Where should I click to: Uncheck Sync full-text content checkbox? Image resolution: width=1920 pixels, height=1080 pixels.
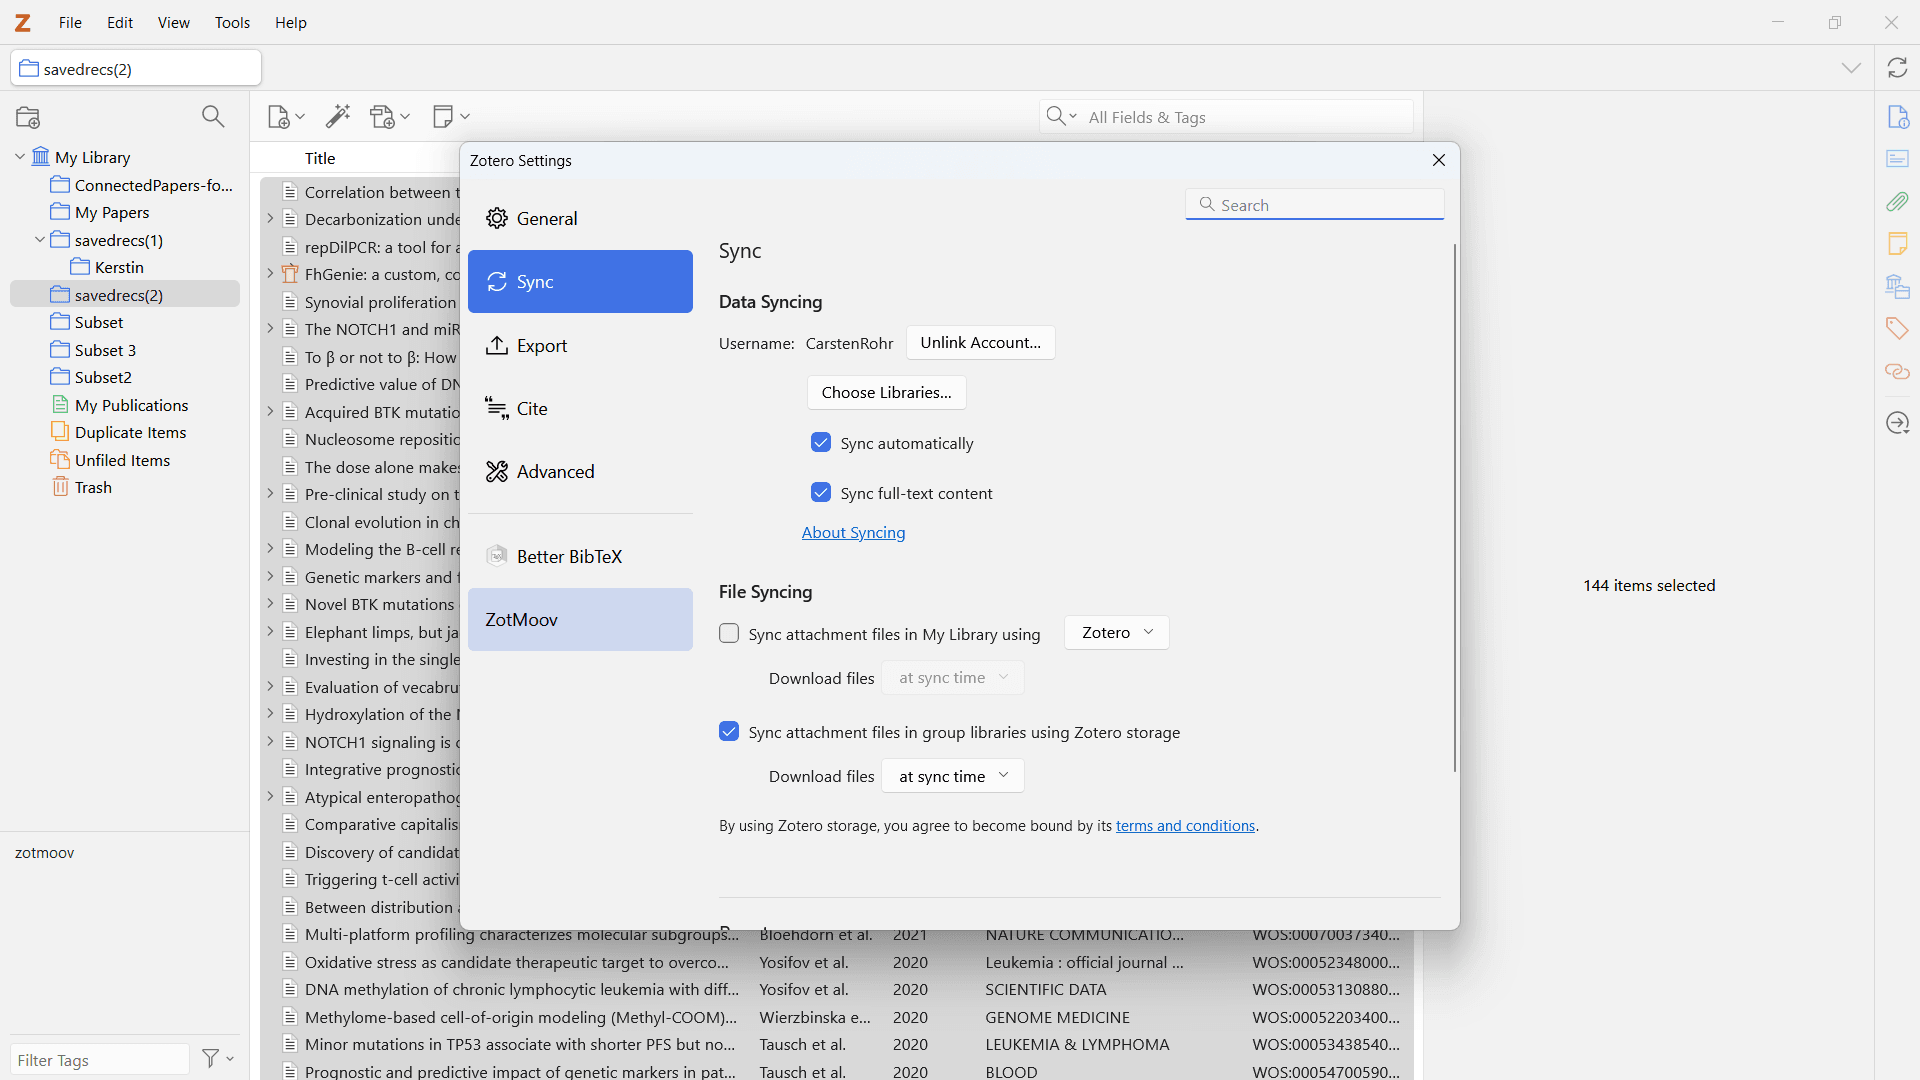point(821,493)
